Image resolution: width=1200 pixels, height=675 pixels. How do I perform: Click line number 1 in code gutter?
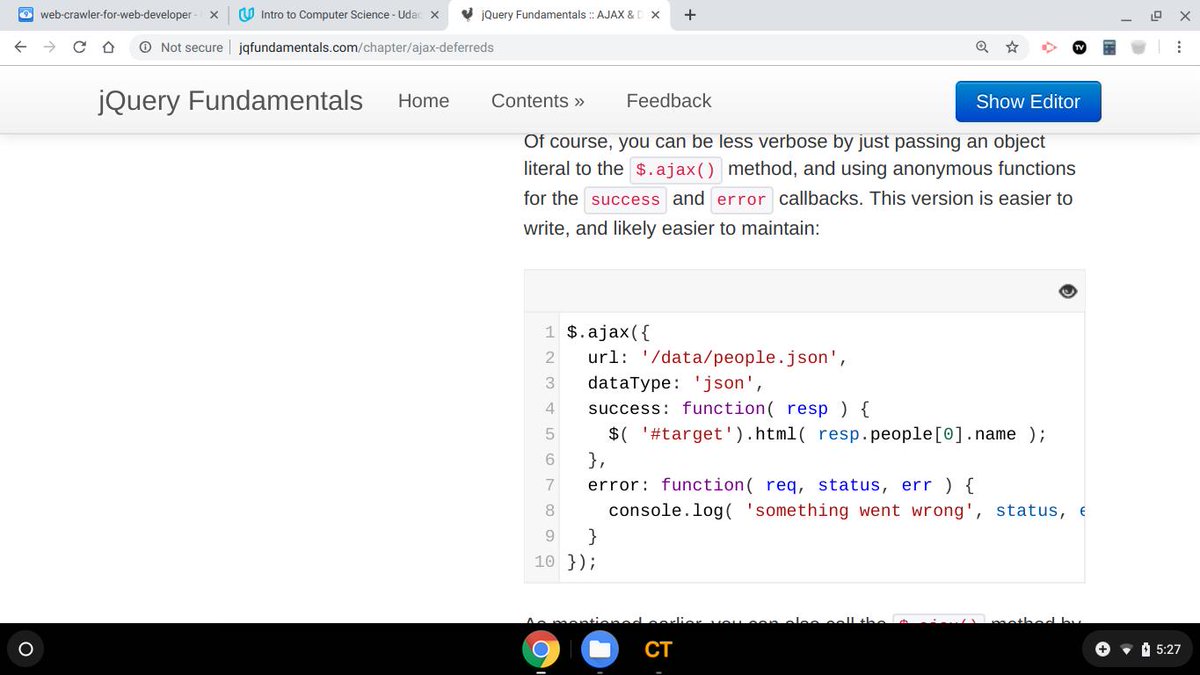(x=550, y=332)
